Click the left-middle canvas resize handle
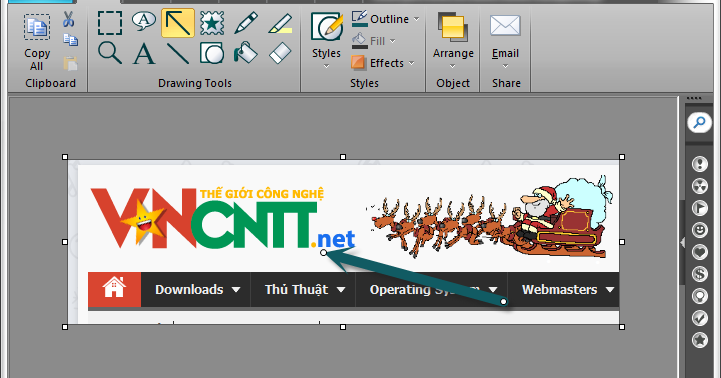 65,242
